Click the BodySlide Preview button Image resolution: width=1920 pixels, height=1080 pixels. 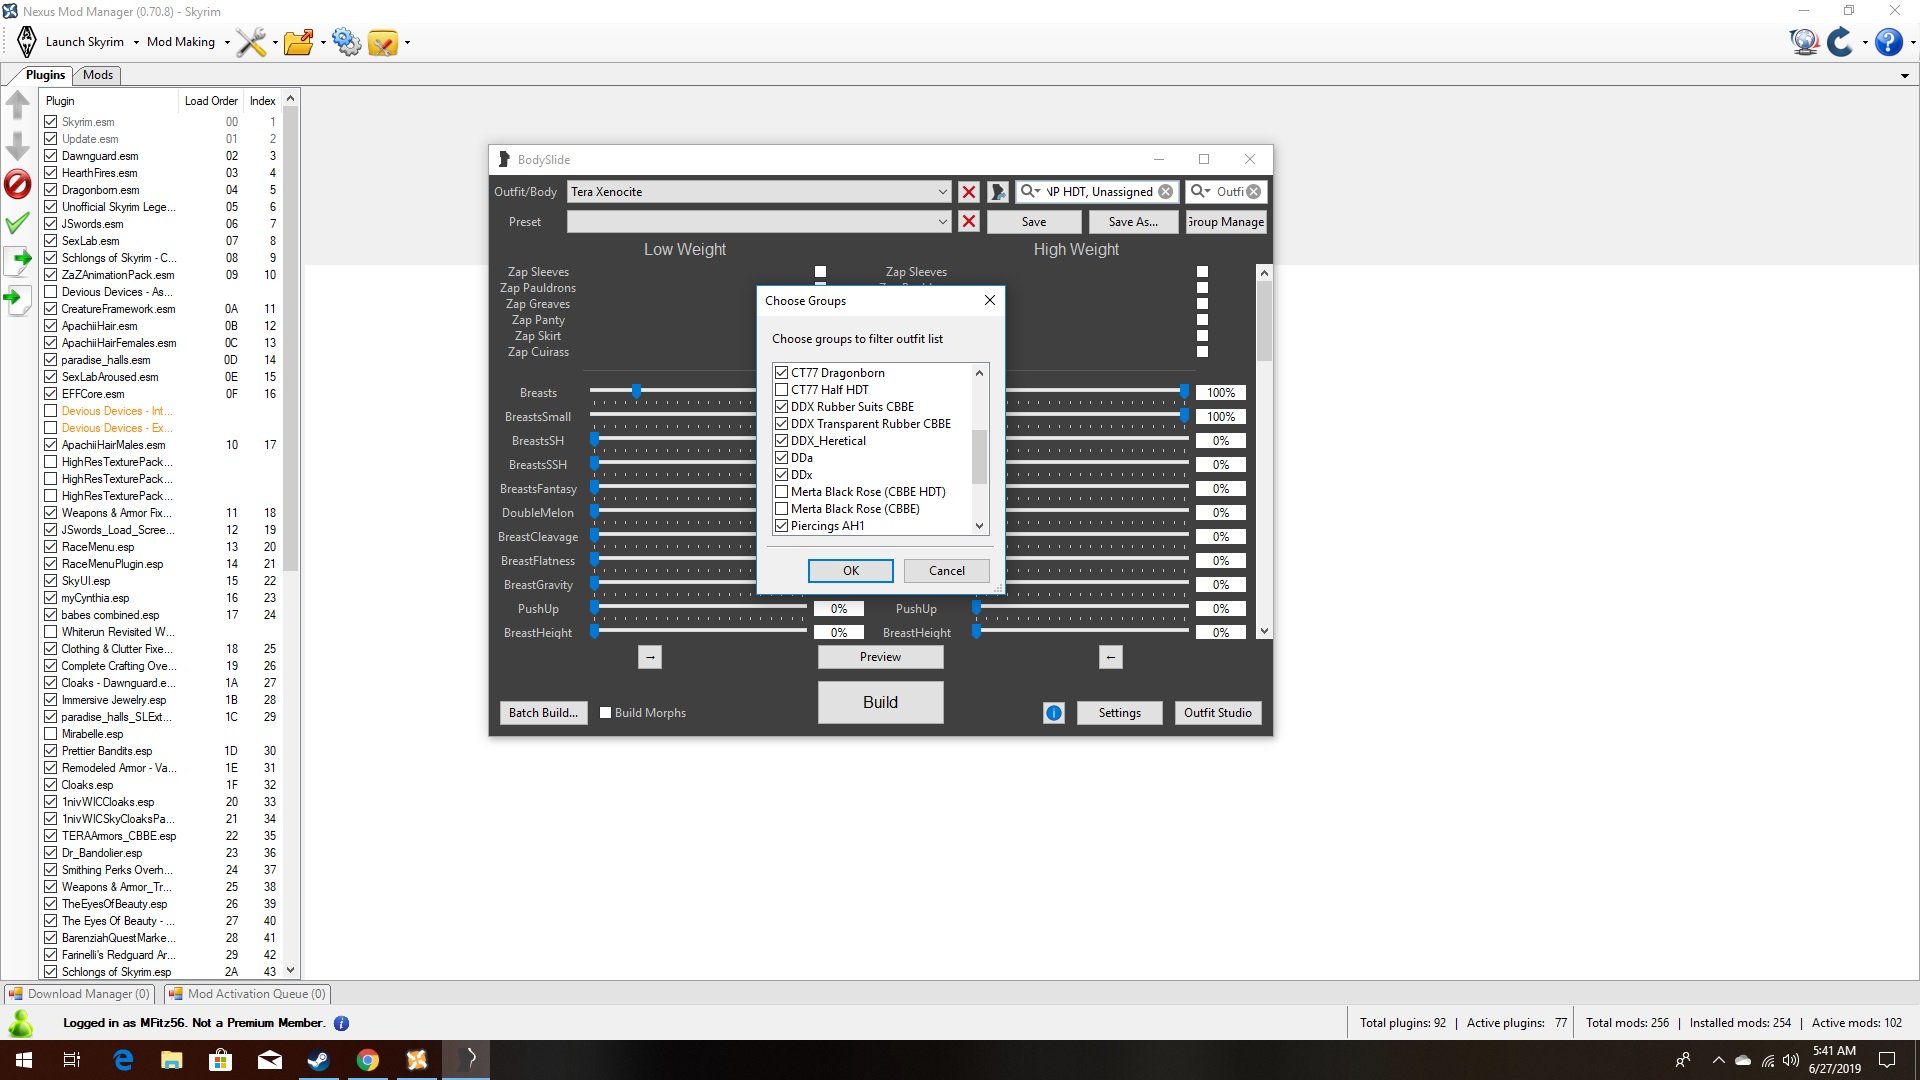880,657
